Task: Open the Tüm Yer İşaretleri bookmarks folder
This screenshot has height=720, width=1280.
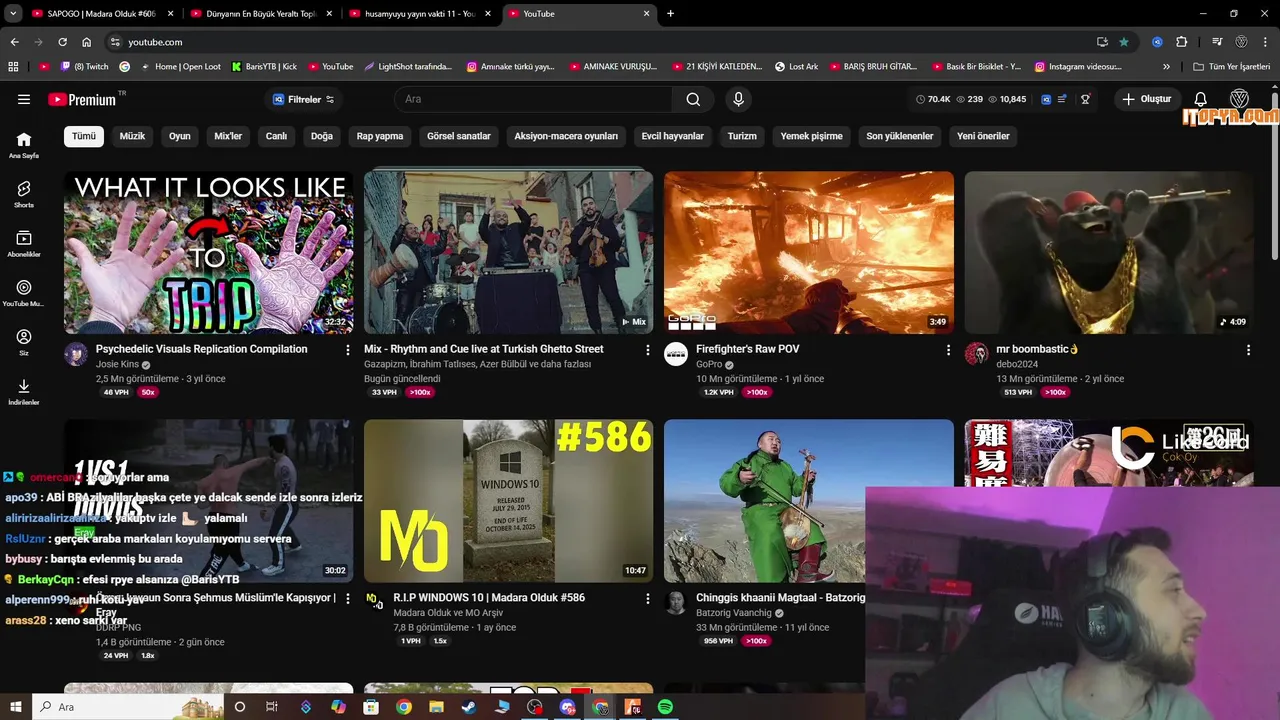Action: [1232, 67]
